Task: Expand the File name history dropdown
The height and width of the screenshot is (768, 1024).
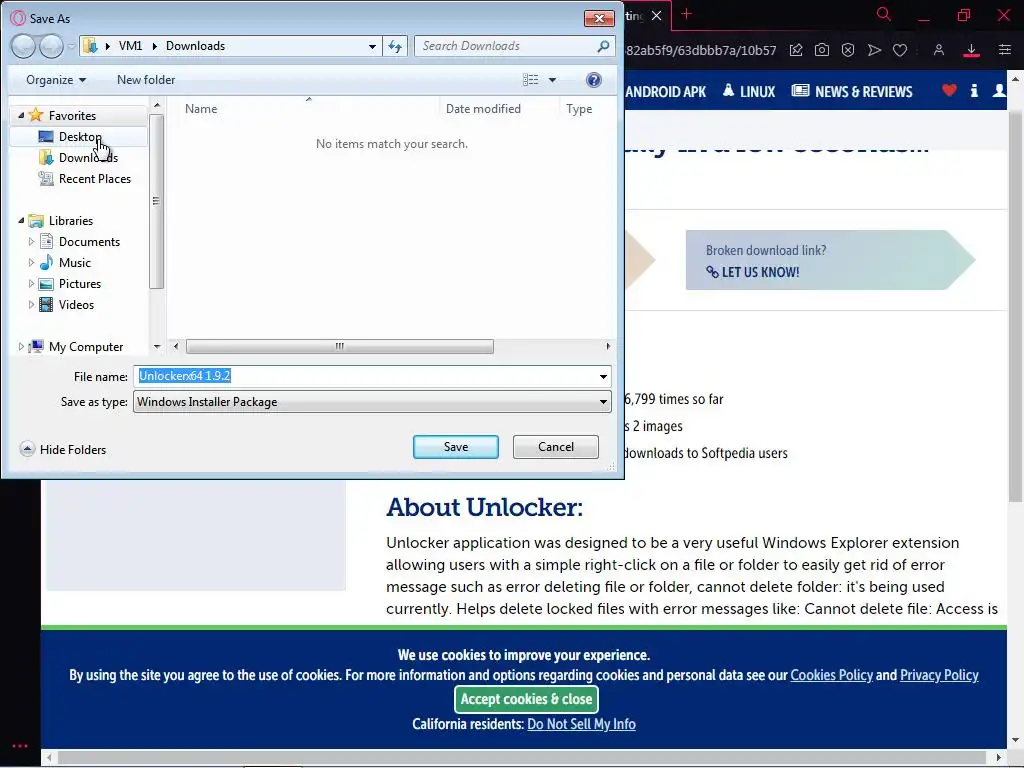Action: (x=603, y=376)
